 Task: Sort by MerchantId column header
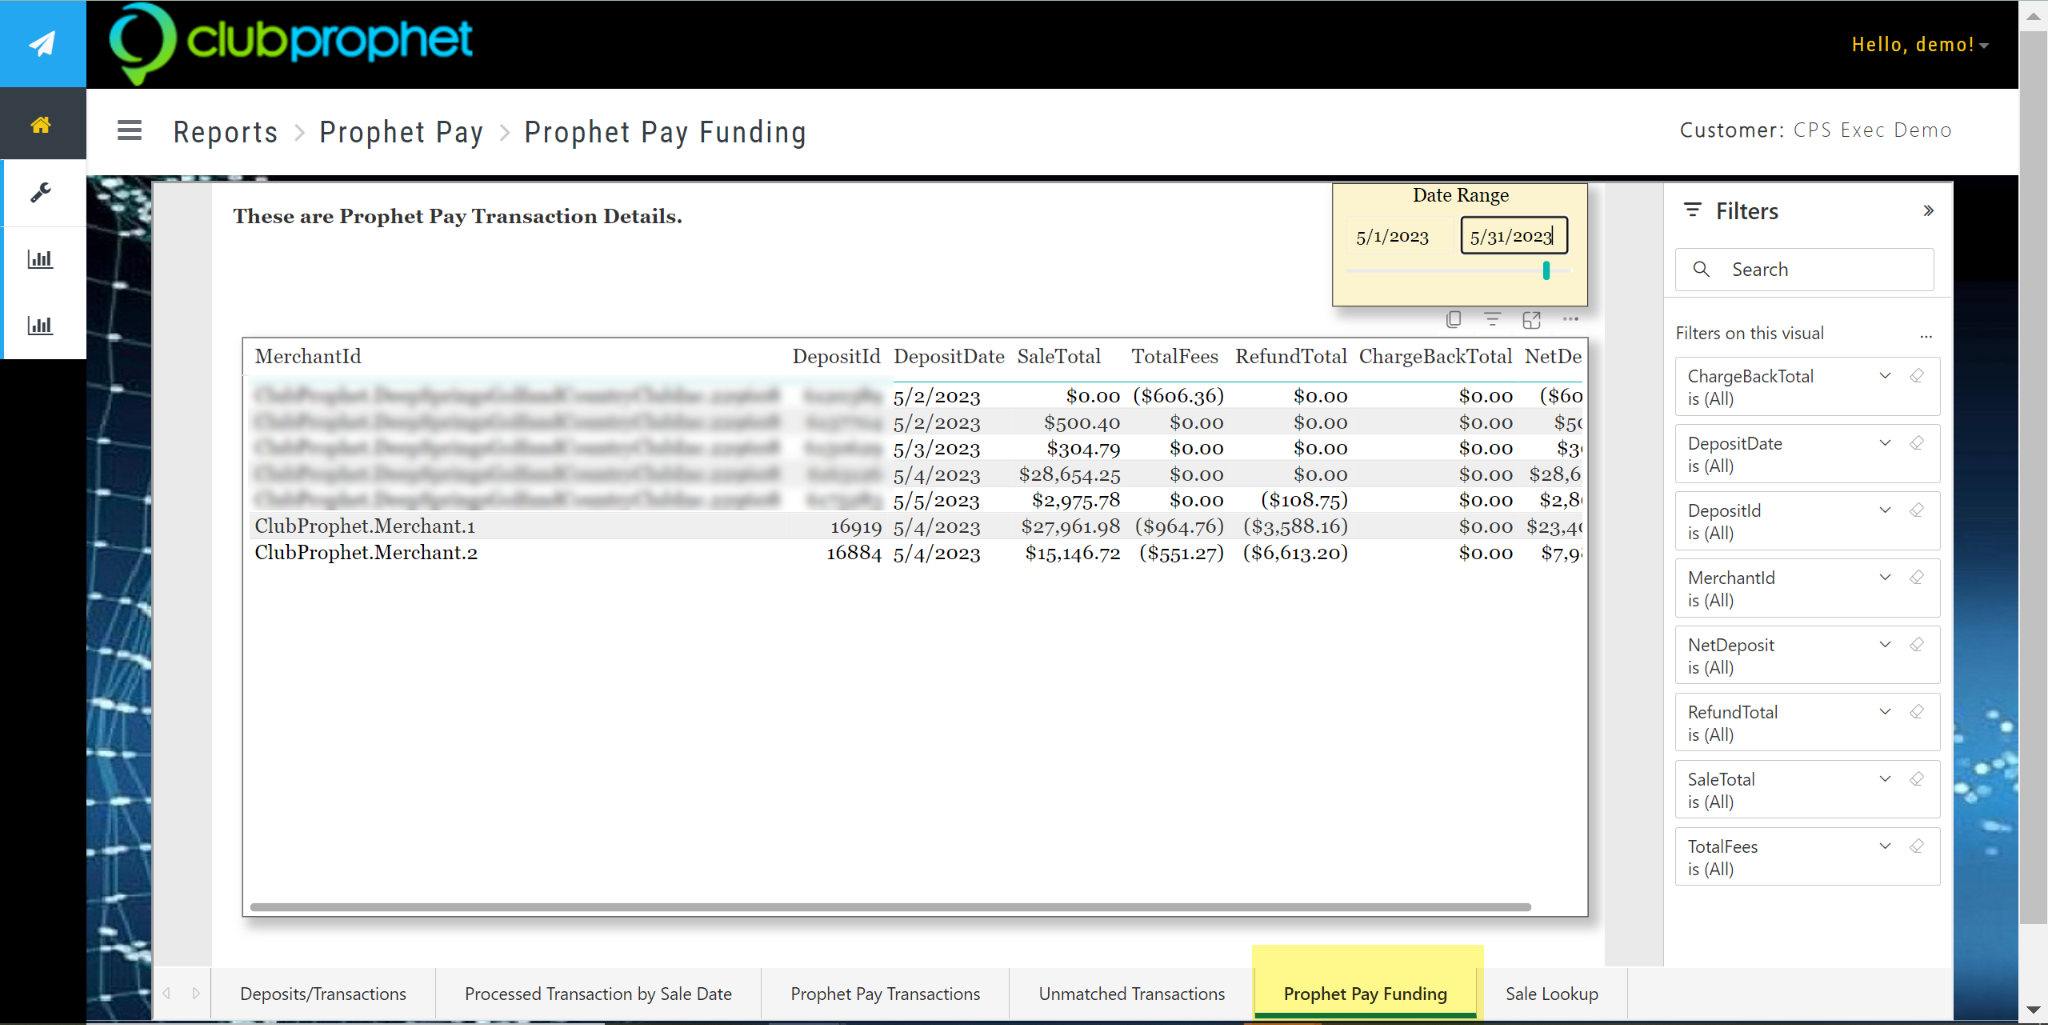[x=308, y=356]
